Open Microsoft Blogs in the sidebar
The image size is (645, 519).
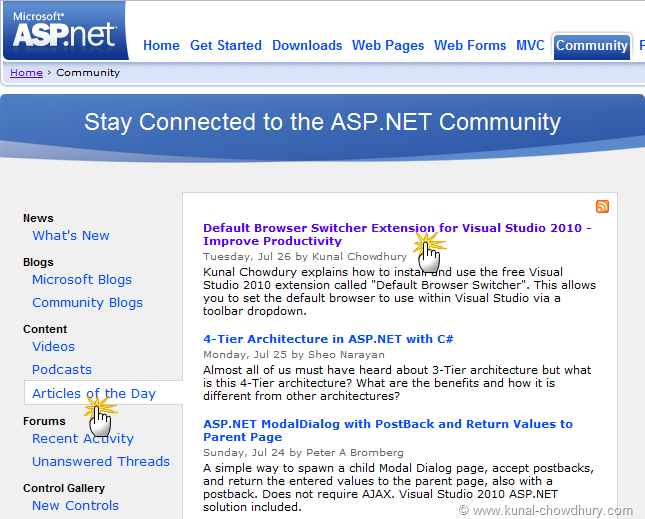tap(82, 280)
